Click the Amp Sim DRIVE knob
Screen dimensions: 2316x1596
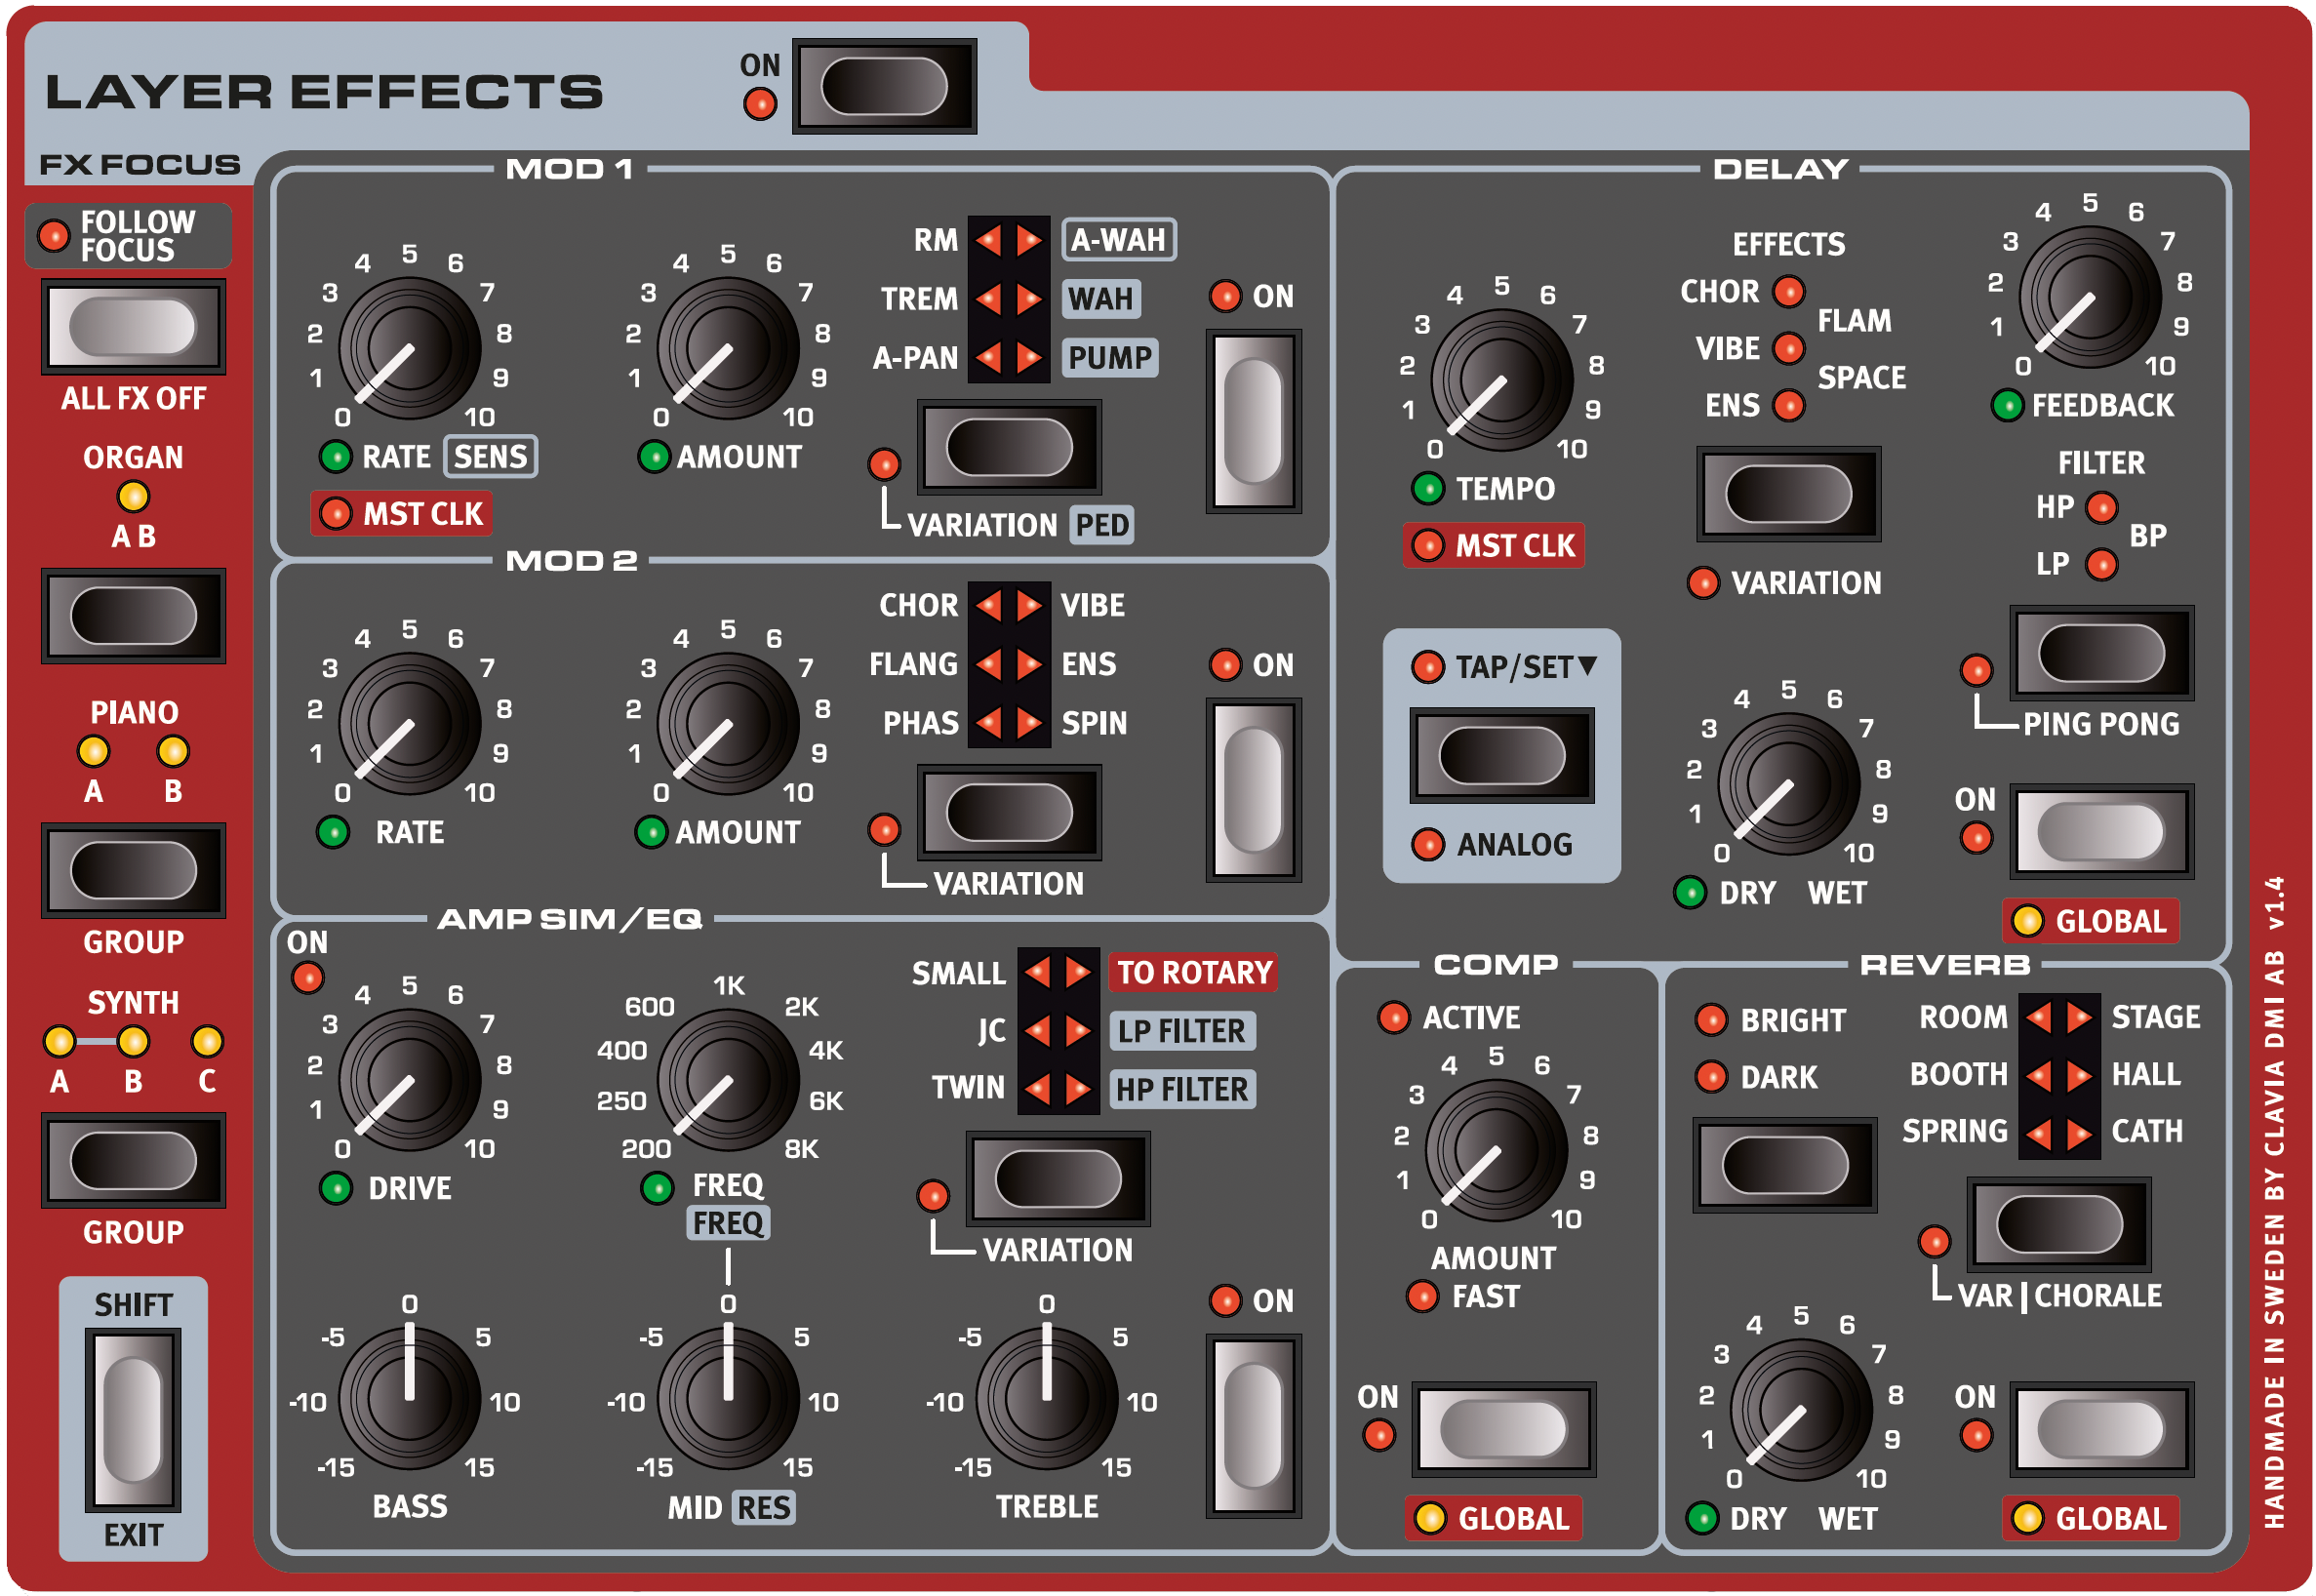409,1079
